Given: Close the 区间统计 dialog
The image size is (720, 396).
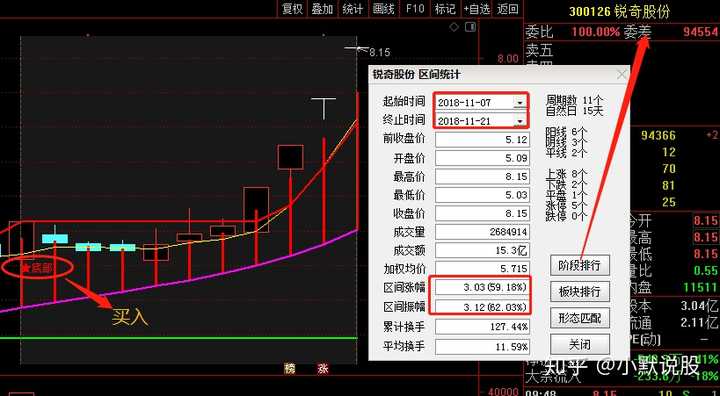Looking at the screenshot, I should (621, 74).
